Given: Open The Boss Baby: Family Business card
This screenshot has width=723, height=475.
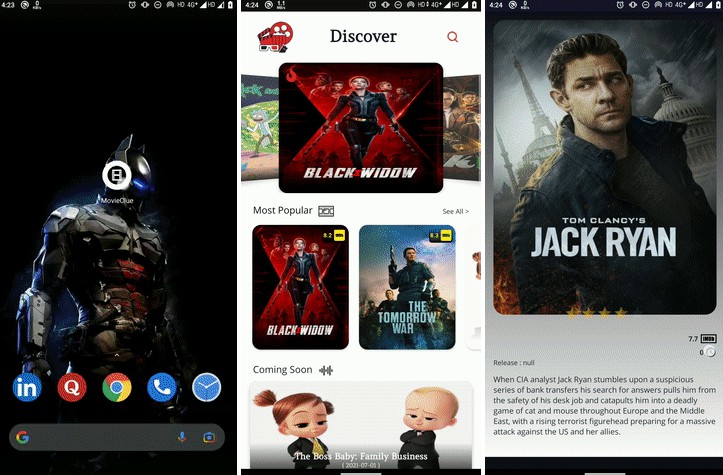Looking at the screenshot, I should tap(361, 425).
